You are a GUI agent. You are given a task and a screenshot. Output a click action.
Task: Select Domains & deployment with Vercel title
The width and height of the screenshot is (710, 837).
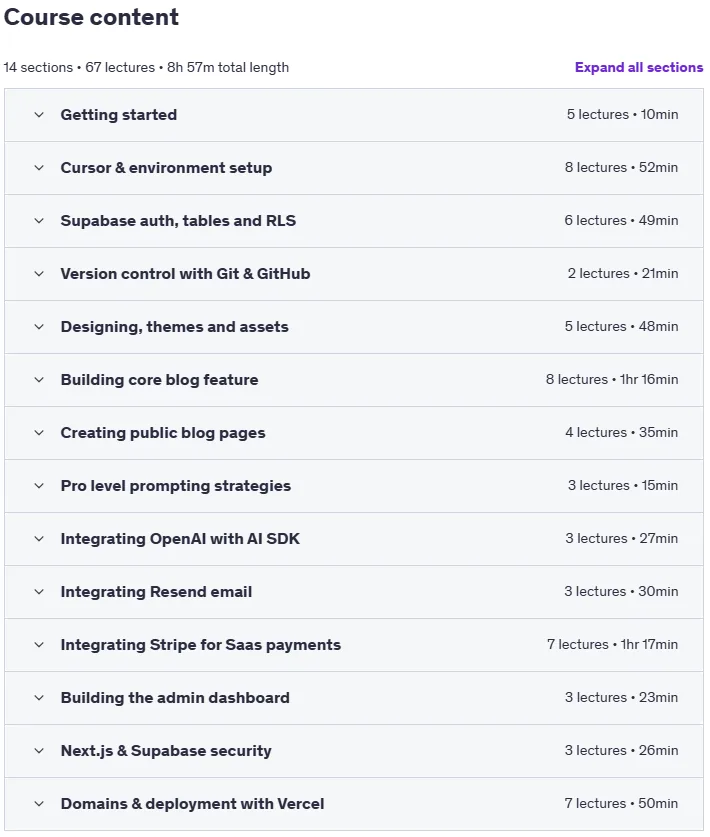tap(192, 803)
